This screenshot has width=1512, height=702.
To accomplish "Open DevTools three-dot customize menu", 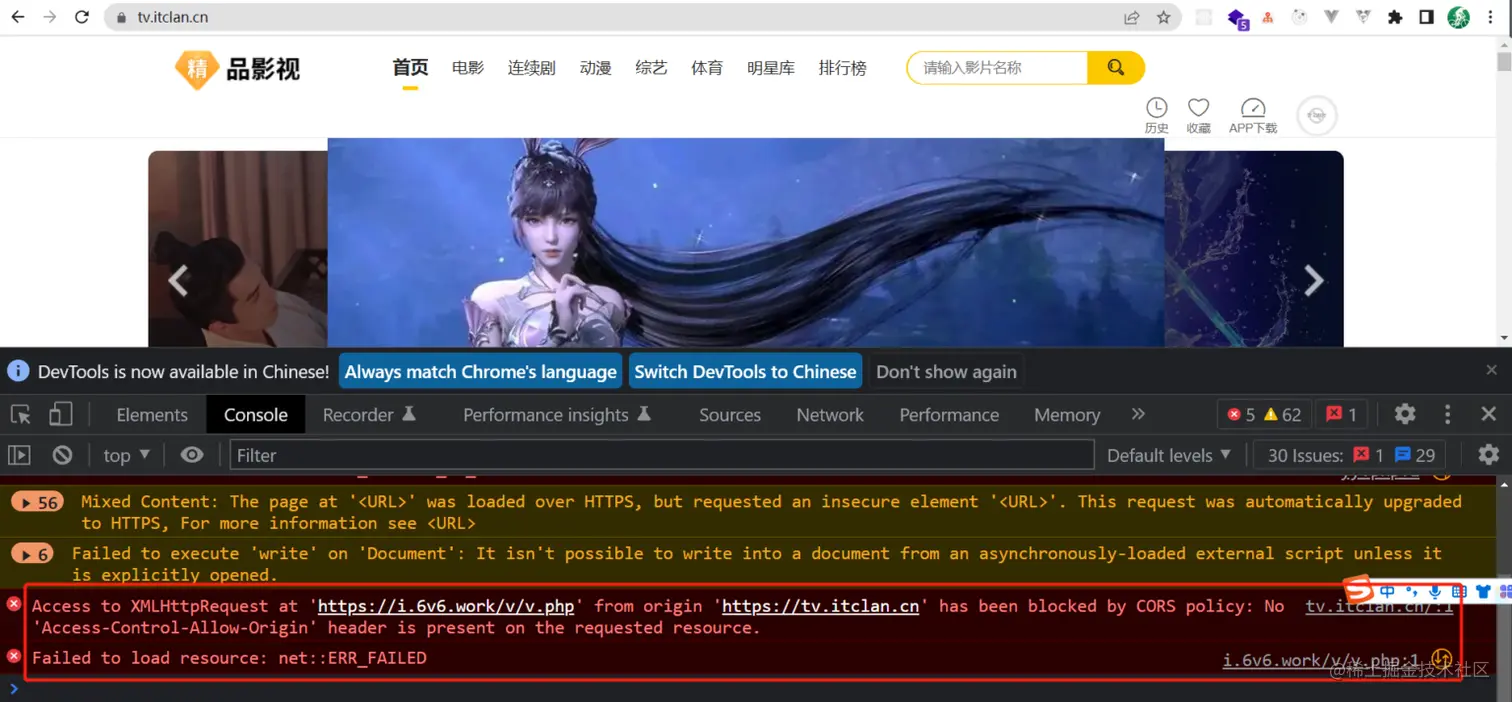I will 1447,414.
